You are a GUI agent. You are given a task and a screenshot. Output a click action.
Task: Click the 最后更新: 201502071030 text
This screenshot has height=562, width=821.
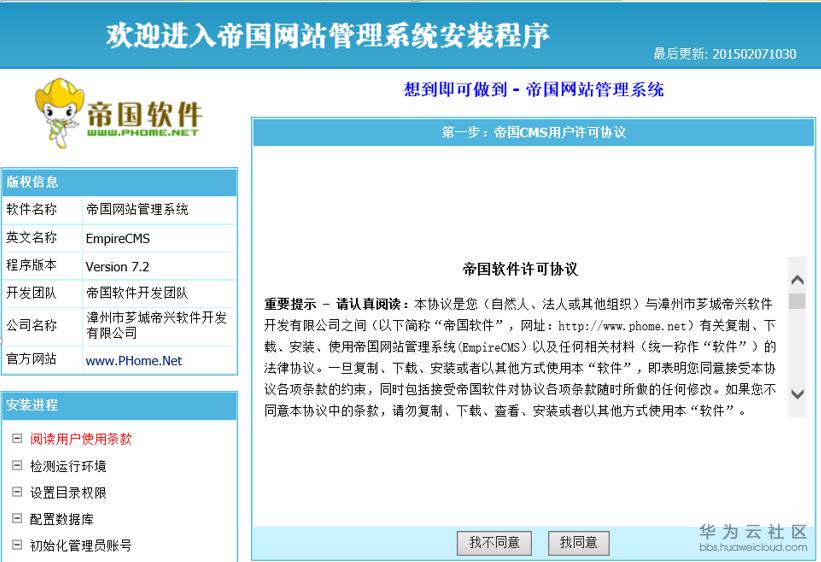(x=725, y=54)
